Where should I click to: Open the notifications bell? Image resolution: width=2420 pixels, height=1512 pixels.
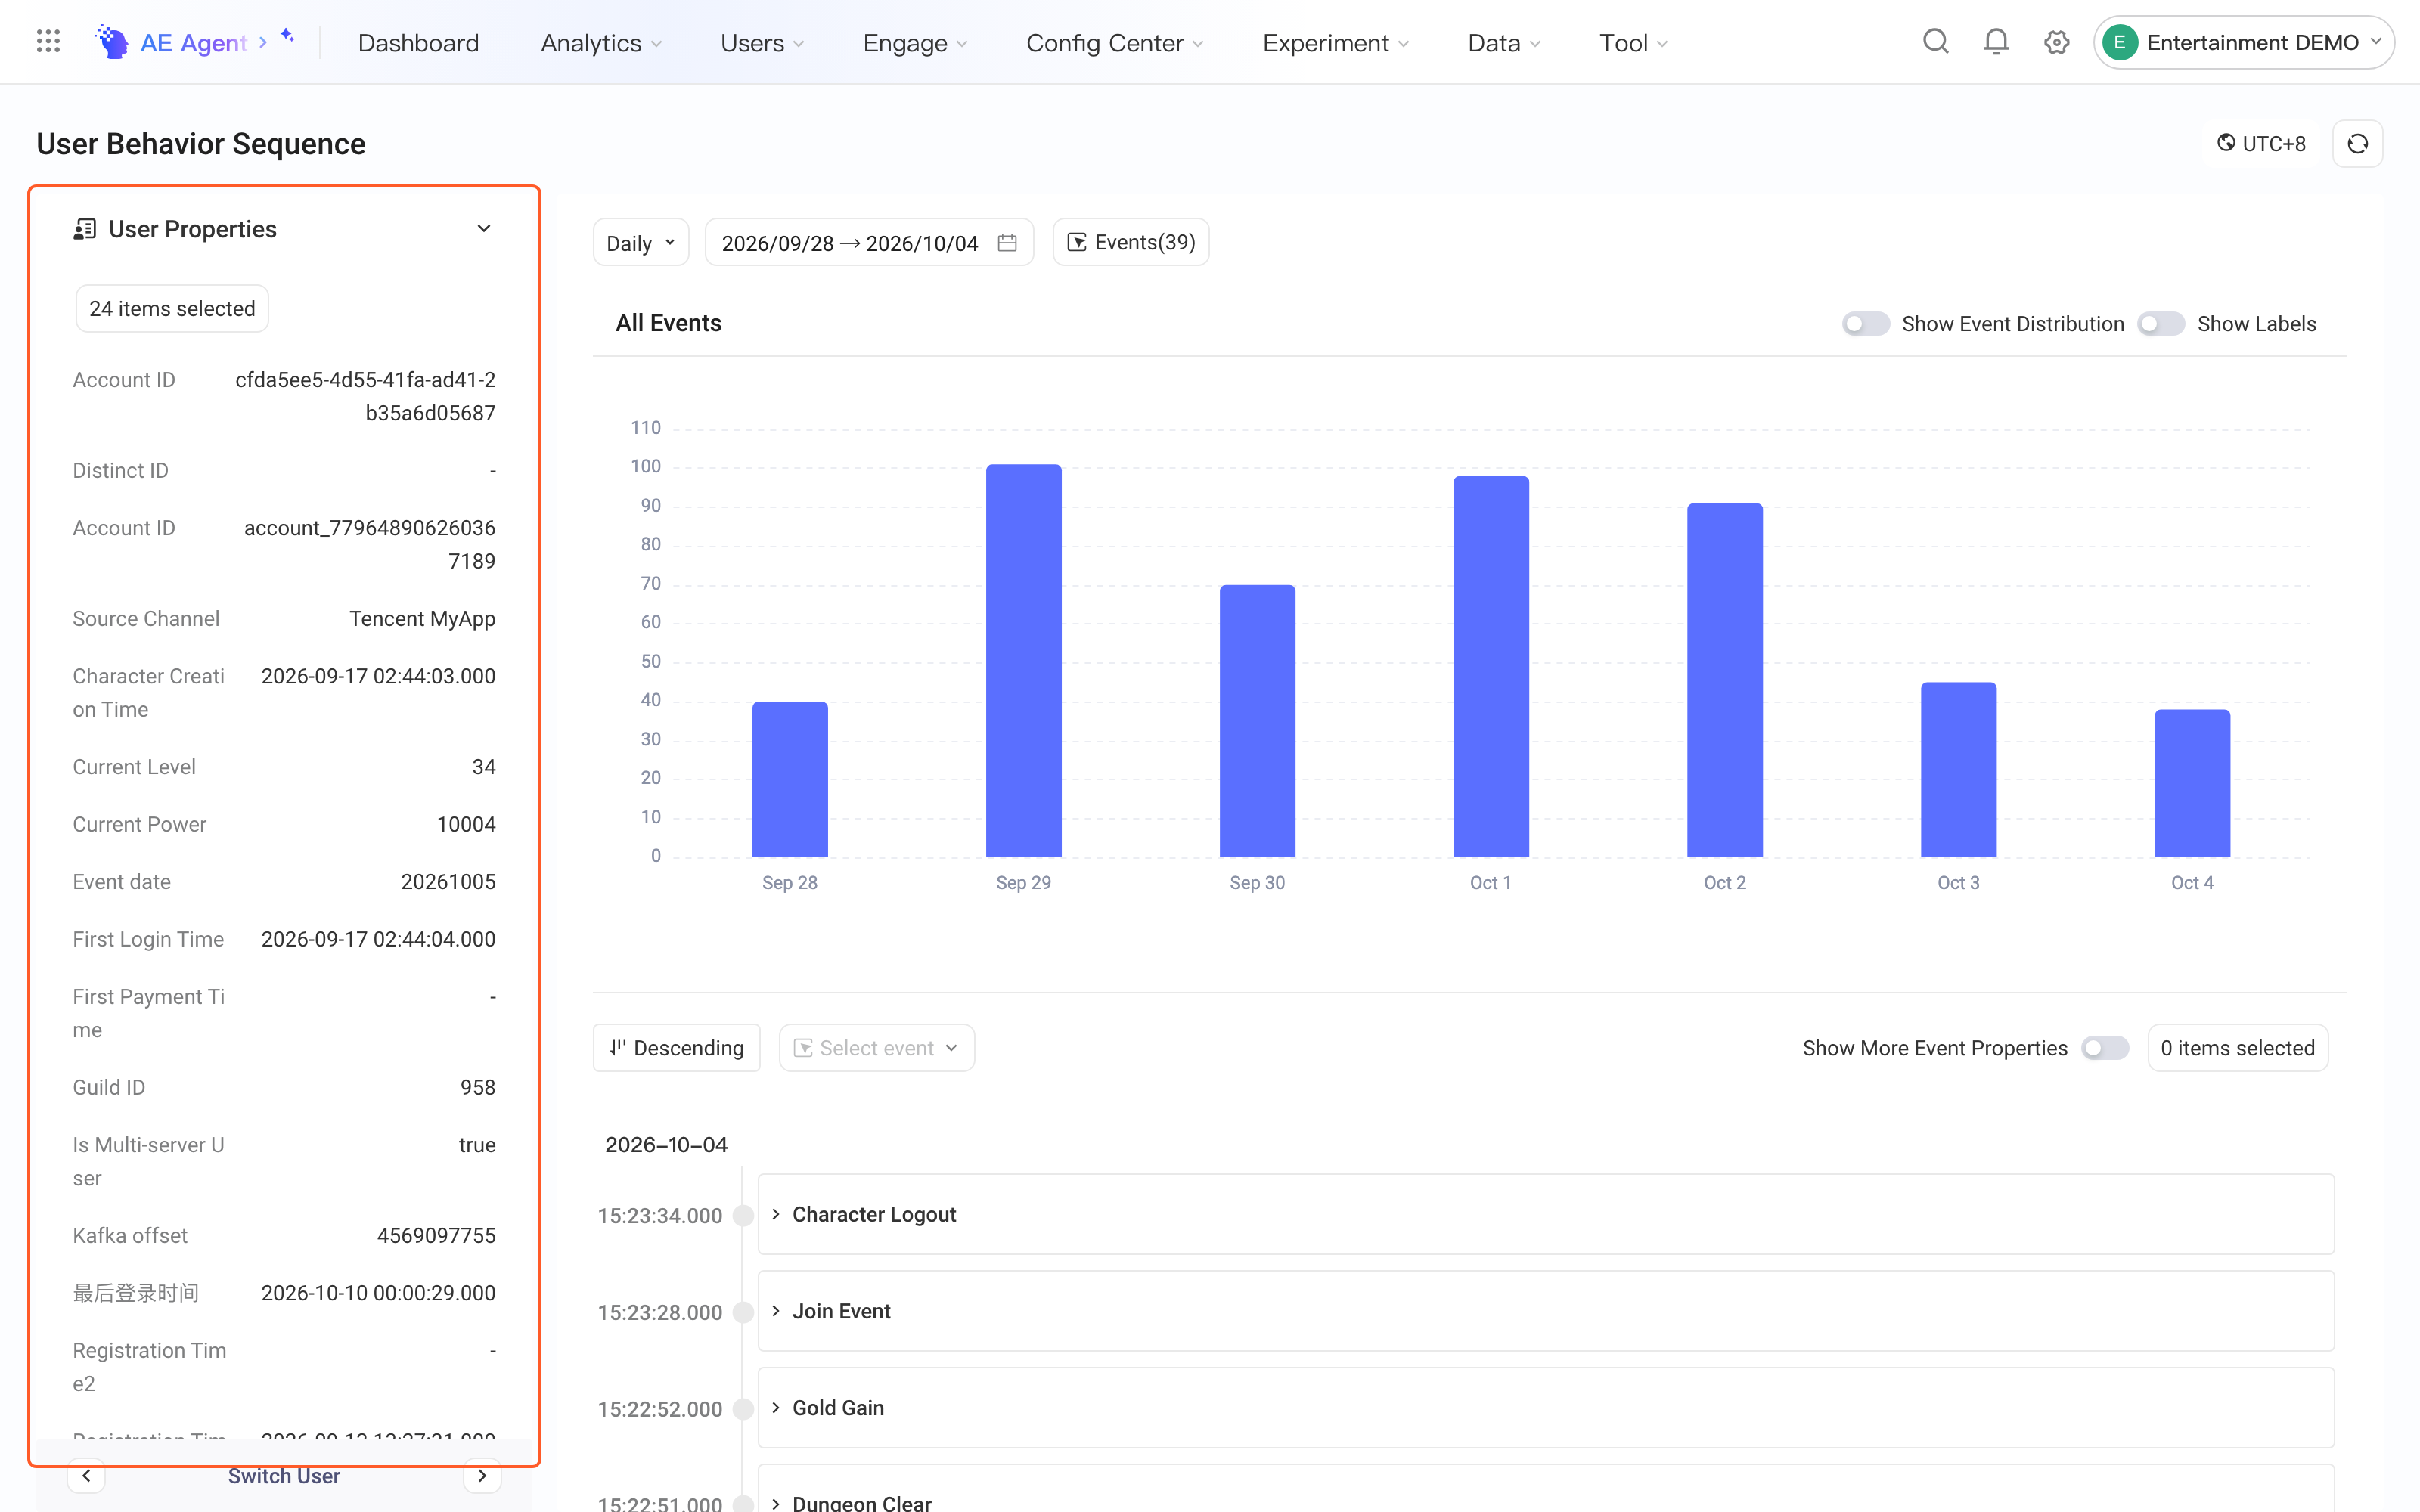tap(1996, 42)
